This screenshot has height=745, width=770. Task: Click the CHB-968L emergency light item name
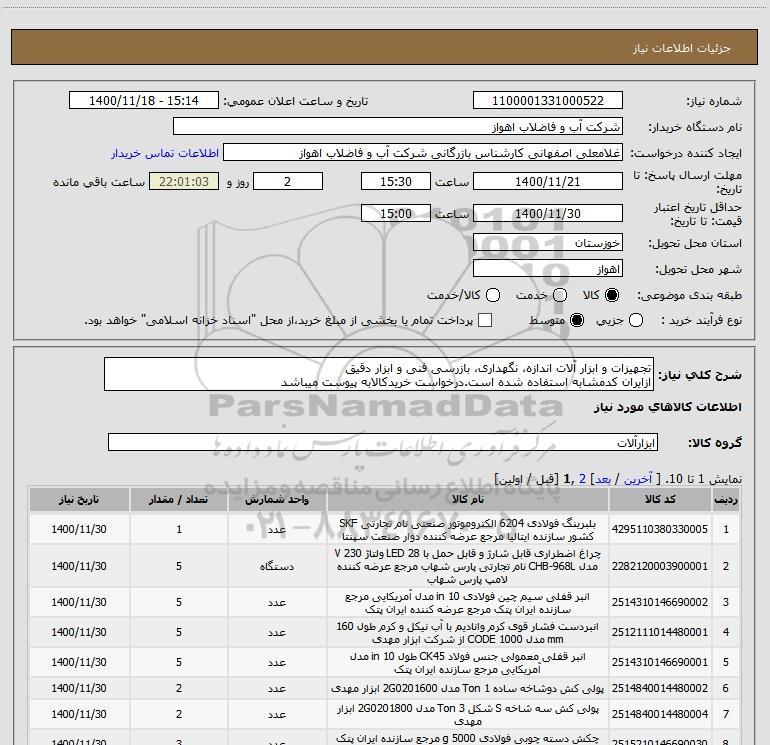click(x=468, y=566)
